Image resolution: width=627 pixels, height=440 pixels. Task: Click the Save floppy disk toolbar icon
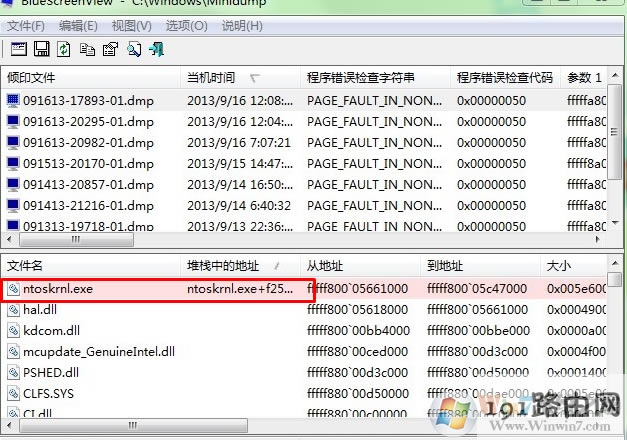[x=42, y=49]
